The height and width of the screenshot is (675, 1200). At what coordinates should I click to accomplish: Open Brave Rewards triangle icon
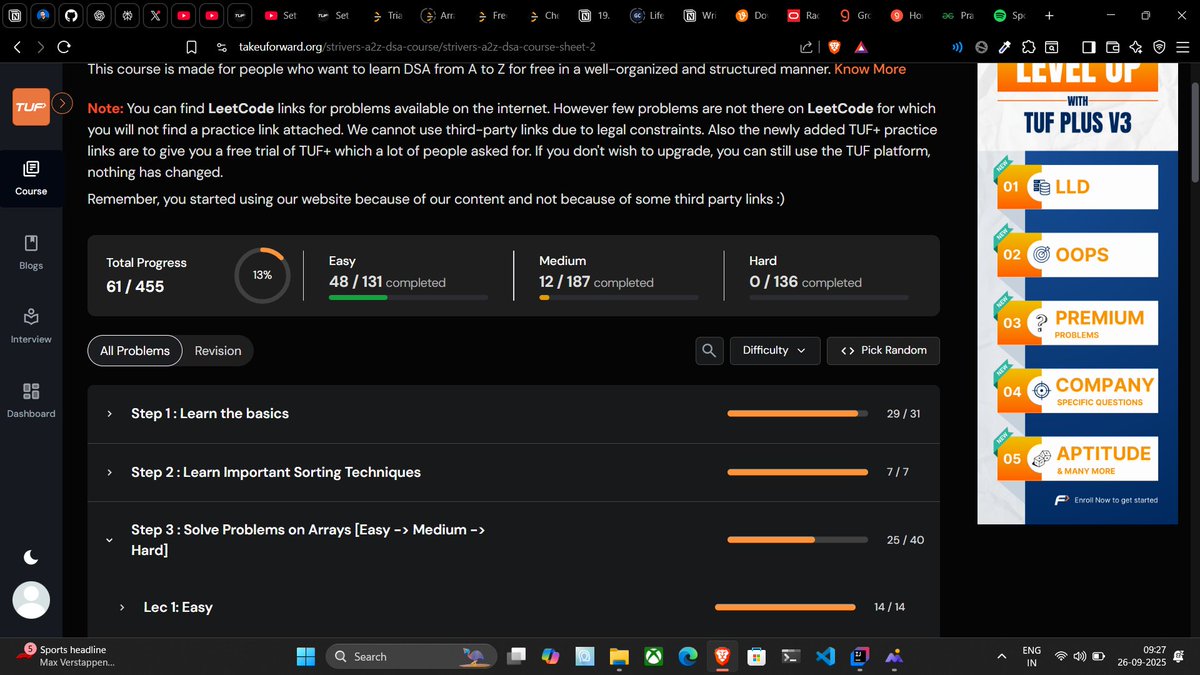point(862,47)
